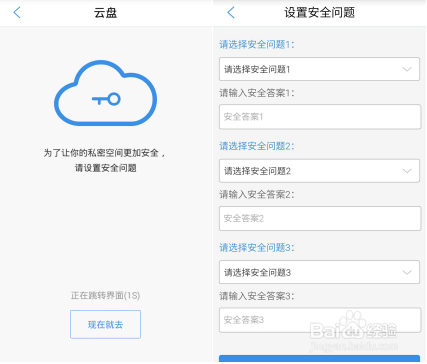Open the 请选择安全问题3 dropdown
Image resolution: width=427 pixels, height=364 pixels.
pyautogui.click(x=319, y=272)
